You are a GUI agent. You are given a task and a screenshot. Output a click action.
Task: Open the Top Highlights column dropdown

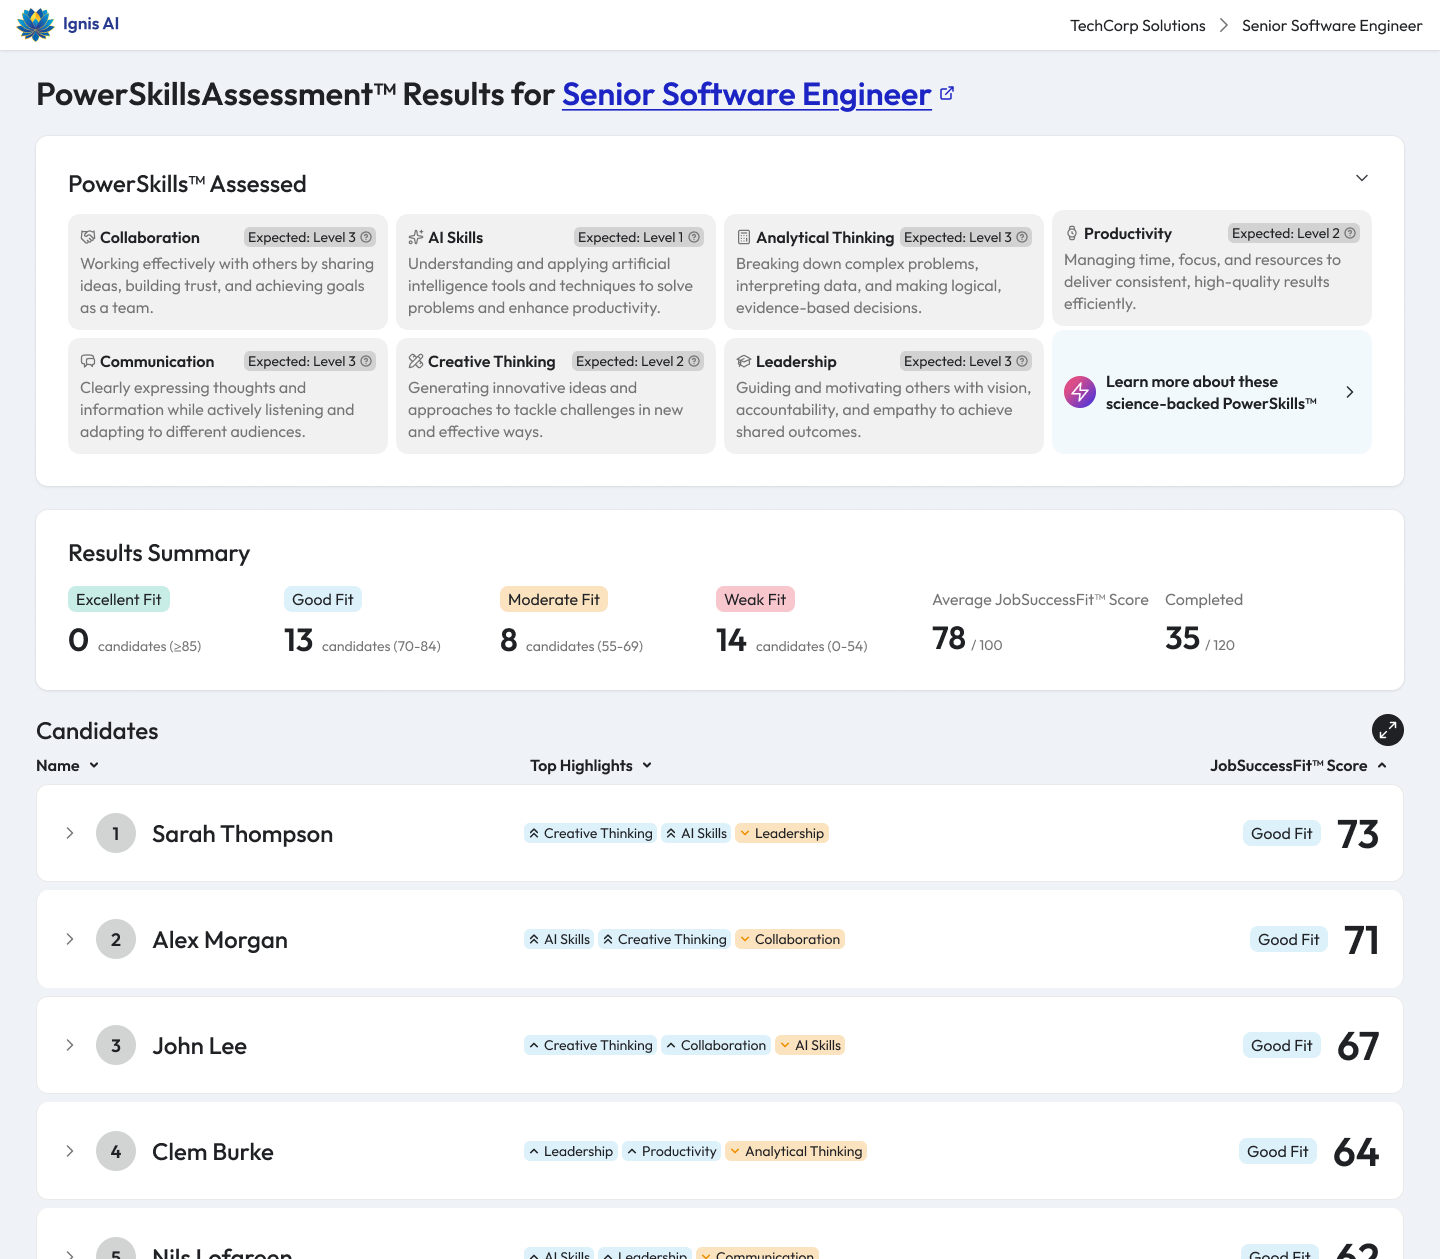pyautogui.click(x=590, y=765)
